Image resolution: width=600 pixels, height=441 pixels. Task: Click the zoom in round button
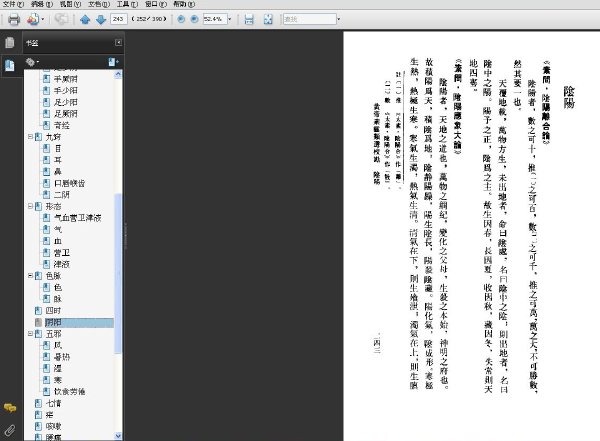(194, 19)
